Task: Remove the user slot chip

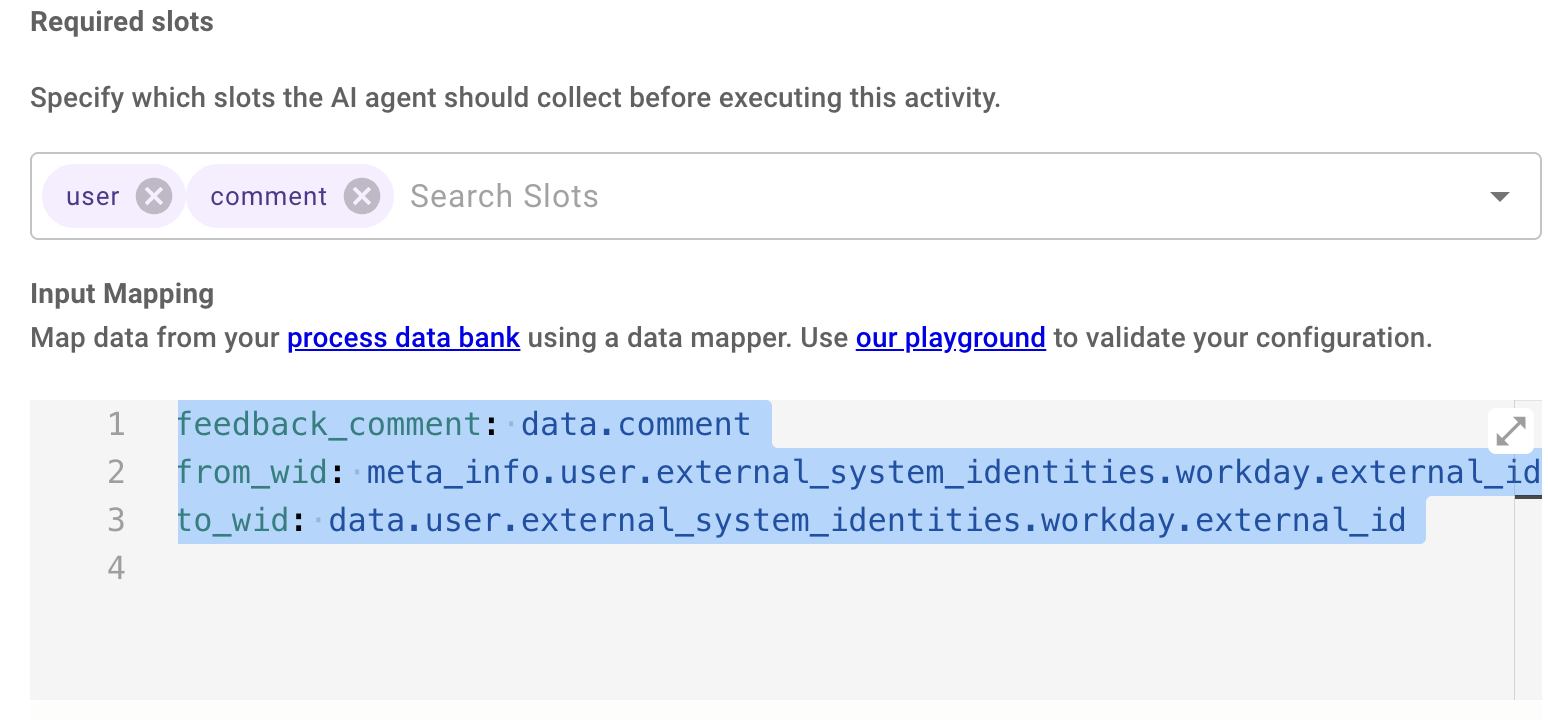Action: pyautogui.click(x=153, y=196)
